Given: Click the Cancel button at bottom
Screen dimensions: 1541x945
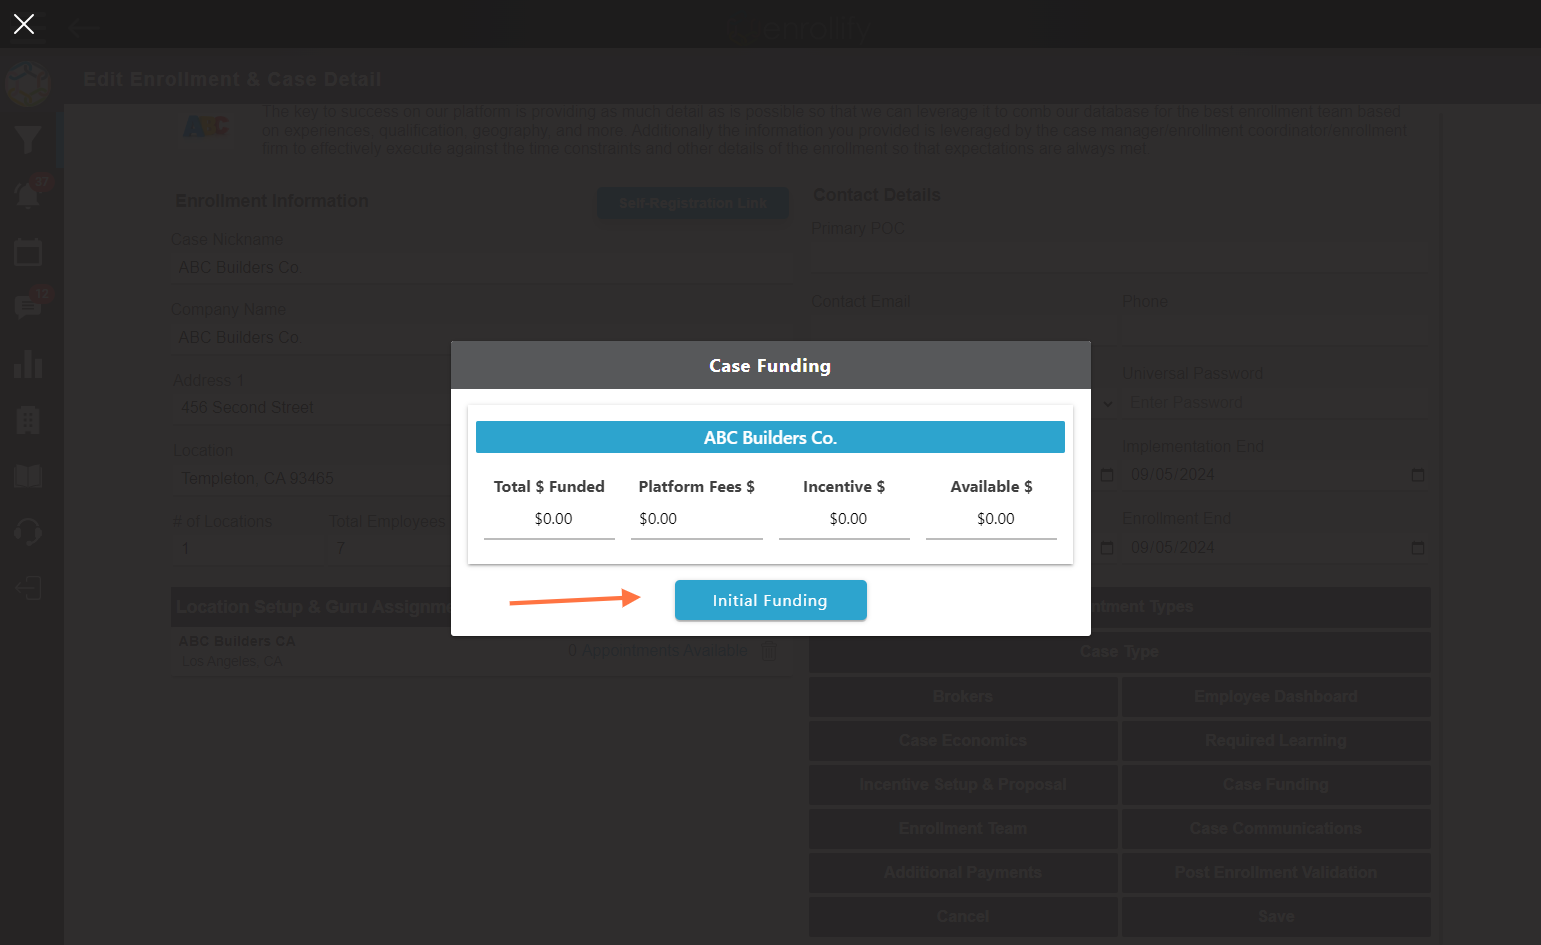Looking at the screenshot, I should pyautogui.click(x=963, y=916).
